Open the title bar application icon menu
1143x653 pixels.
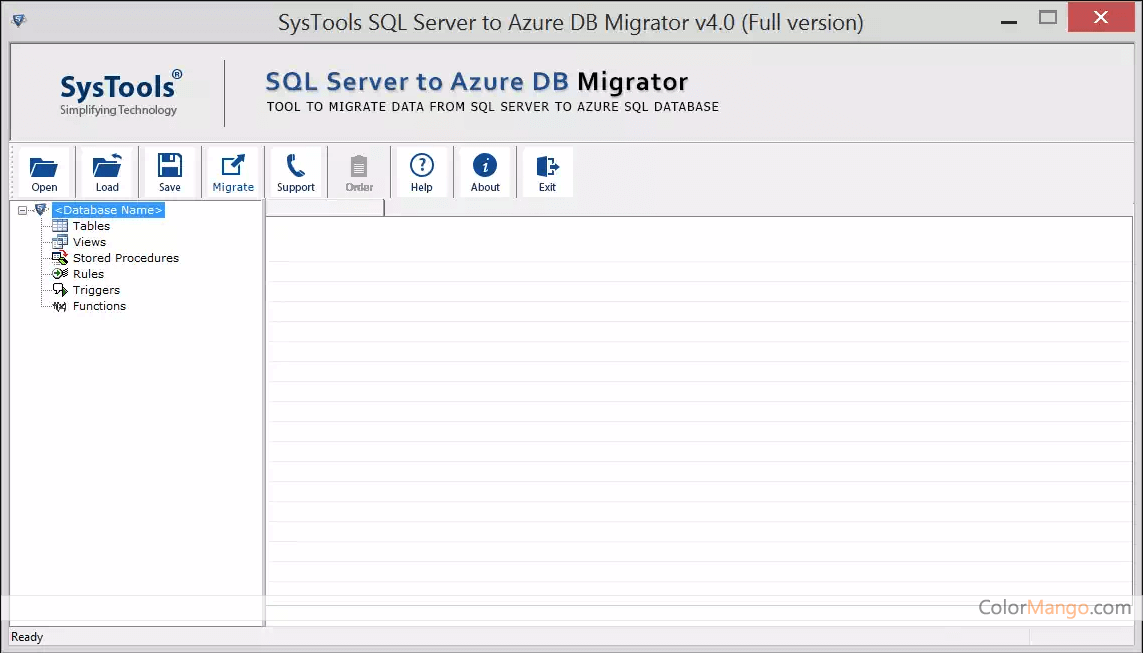tap(19, 20)
